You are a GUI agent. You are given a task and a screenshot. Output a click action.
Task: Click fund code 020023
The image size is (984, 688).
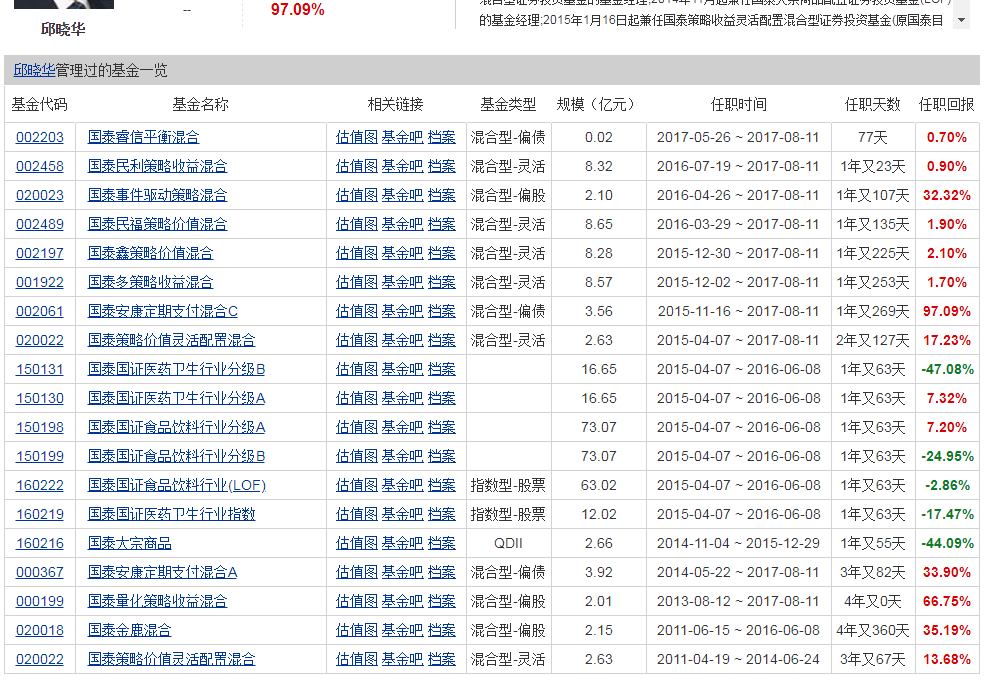point(40,195)
